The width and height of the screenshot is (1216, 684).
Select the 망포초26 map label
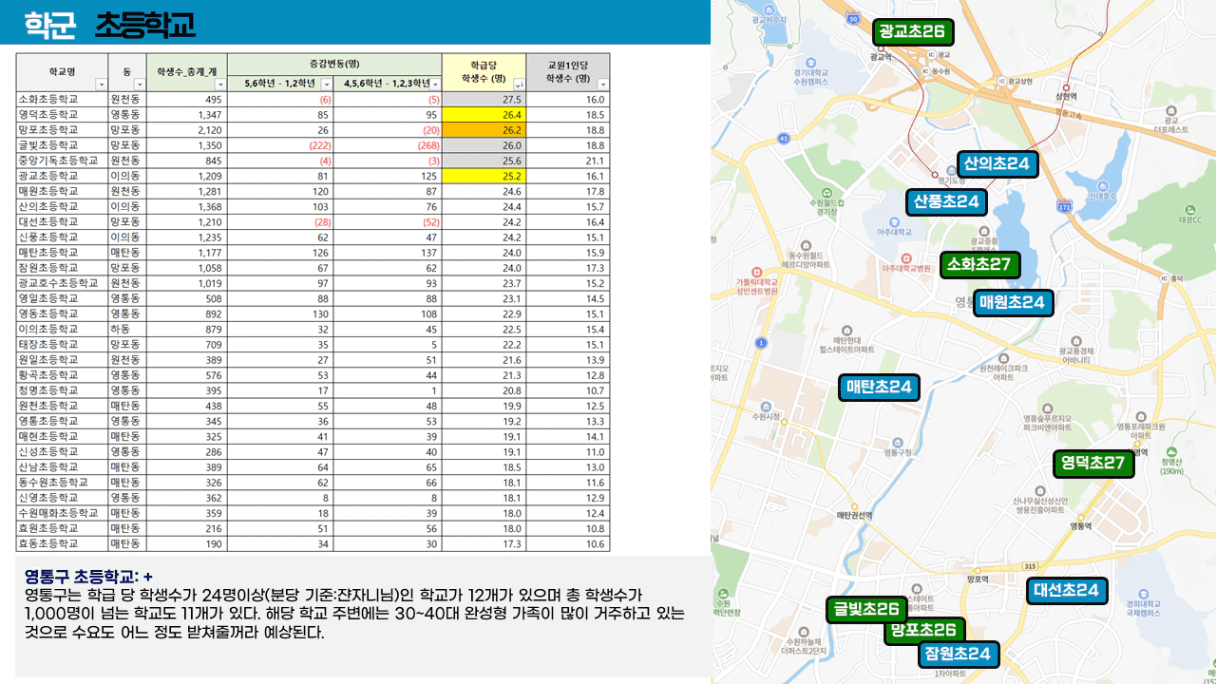click(925, 630)
